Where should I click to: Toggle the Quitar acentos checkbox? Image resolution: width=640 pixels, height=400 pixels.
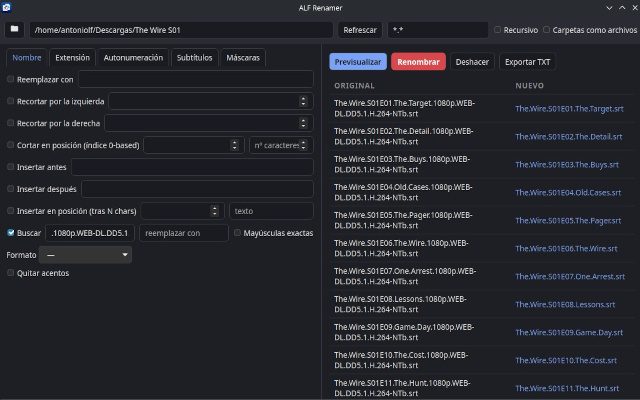pos(10,273)
